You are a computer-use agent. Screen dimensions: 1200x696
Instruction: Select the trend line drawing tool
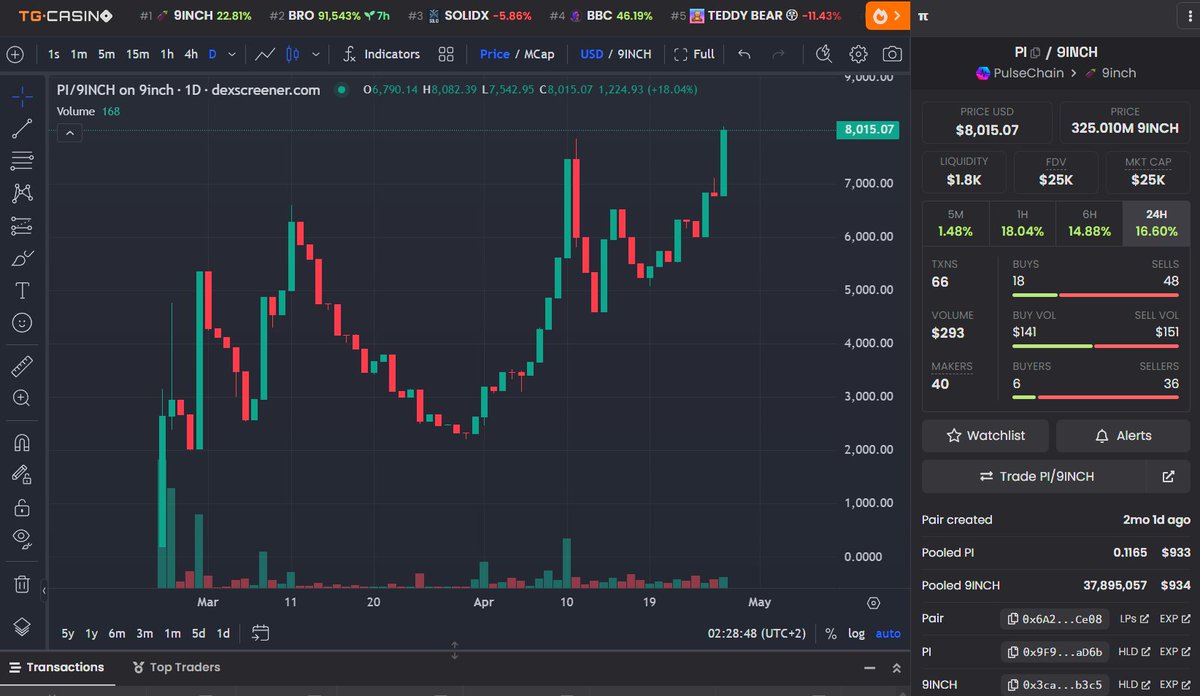pos(15,129)
